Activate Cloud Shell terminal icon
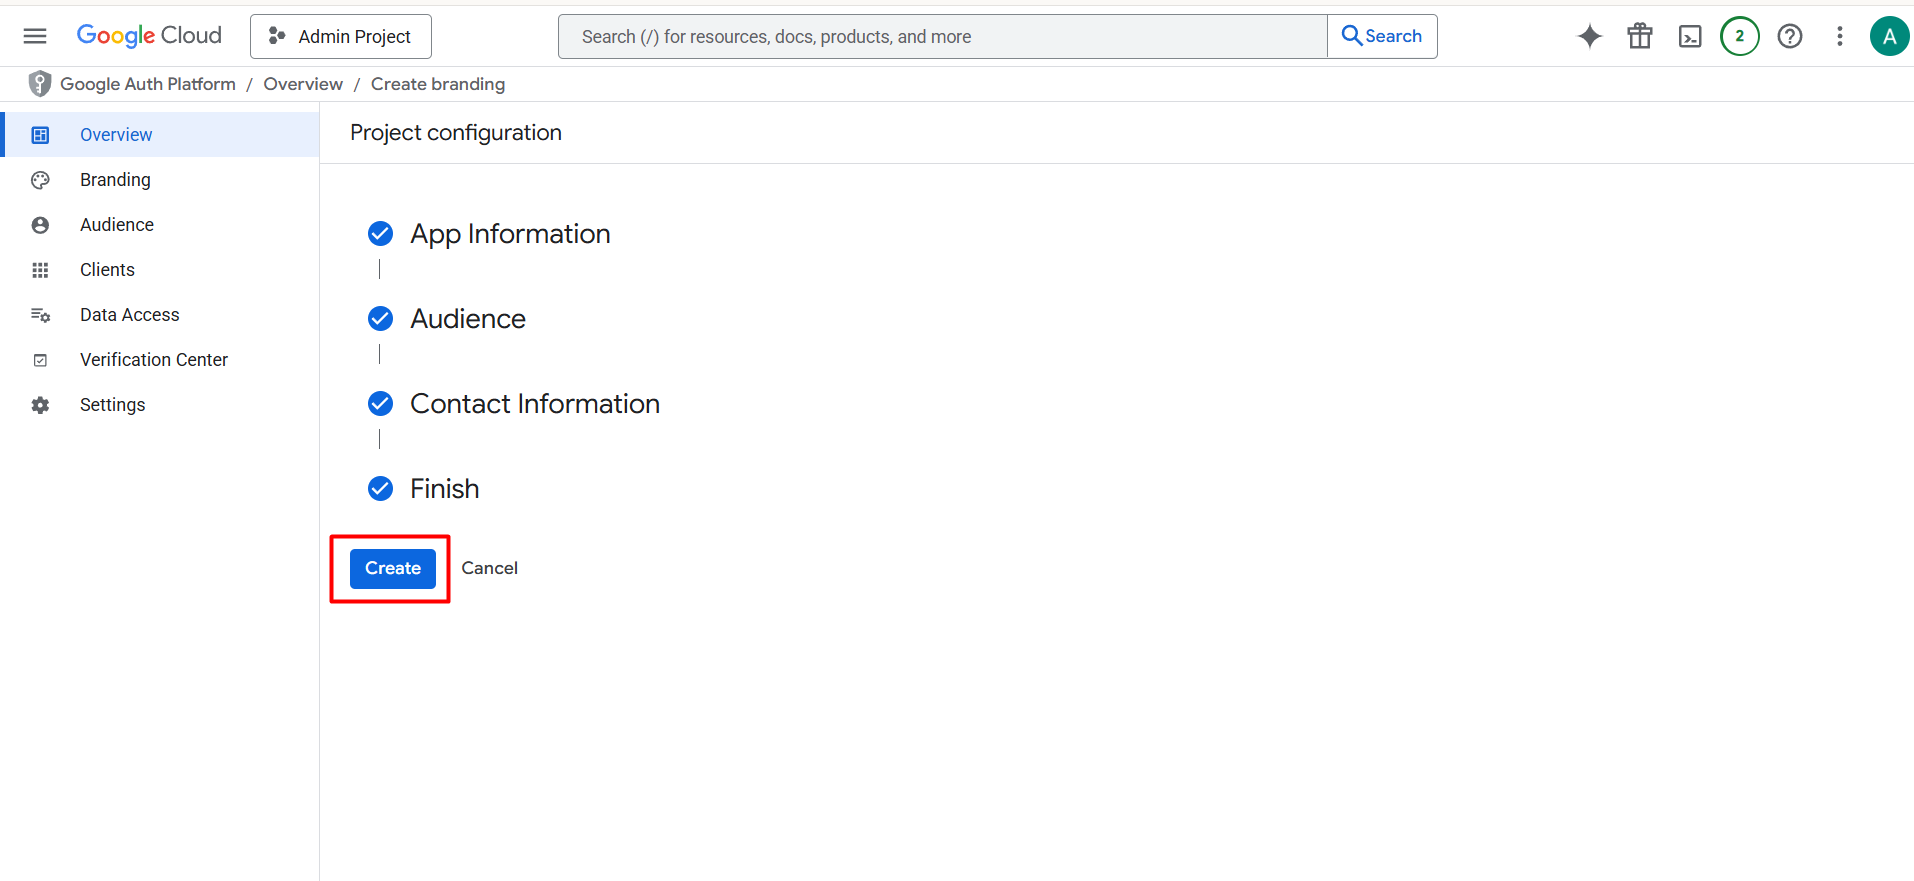 (1690, 36)
